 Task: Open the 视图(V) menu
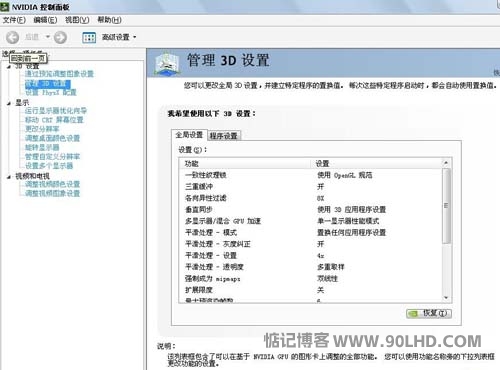click(77, 20)
